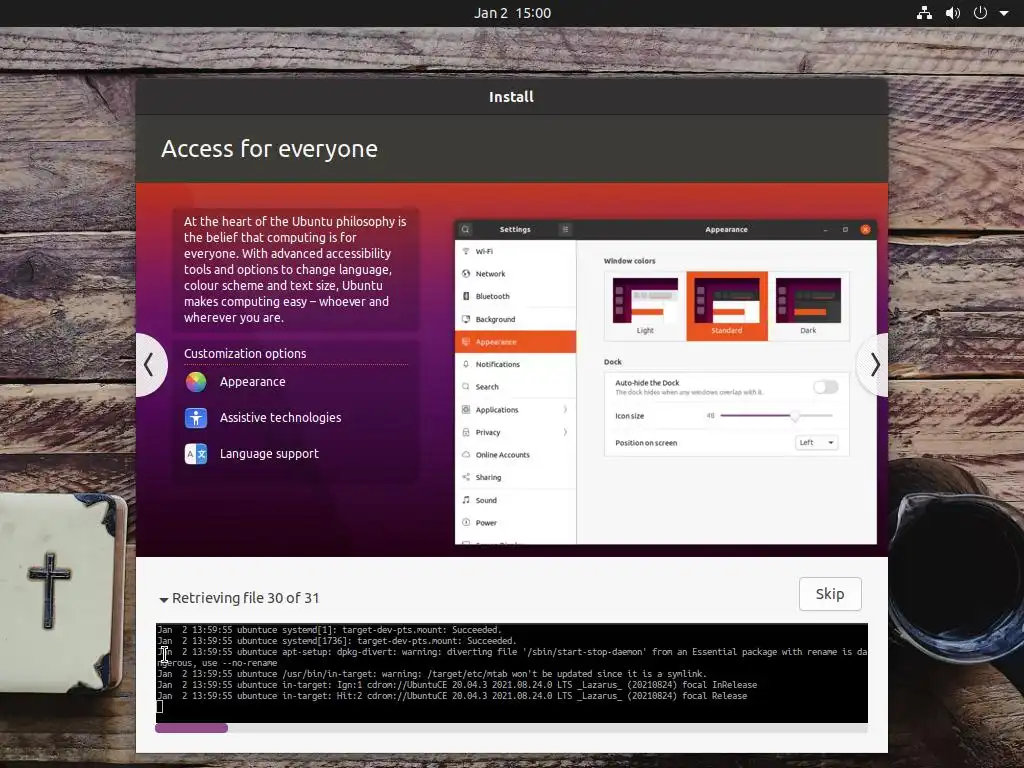Expand the Privacy row chevron
The height and width of the screenshot is (768, 1024).
click(565, 432)
